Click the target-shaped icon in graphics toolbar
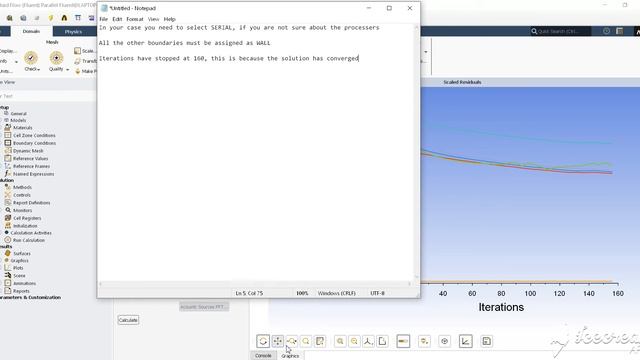The width and height of the screenshot is (640, 360). [444, 341]
